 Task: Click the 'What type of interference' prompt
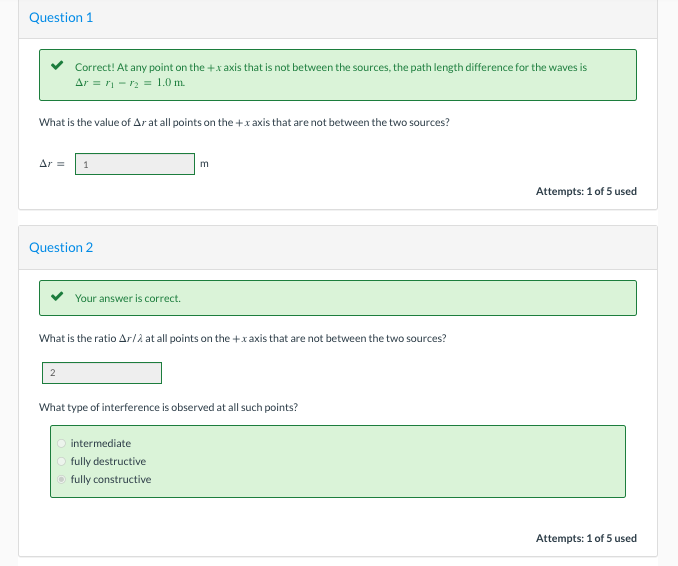[167, 407]
